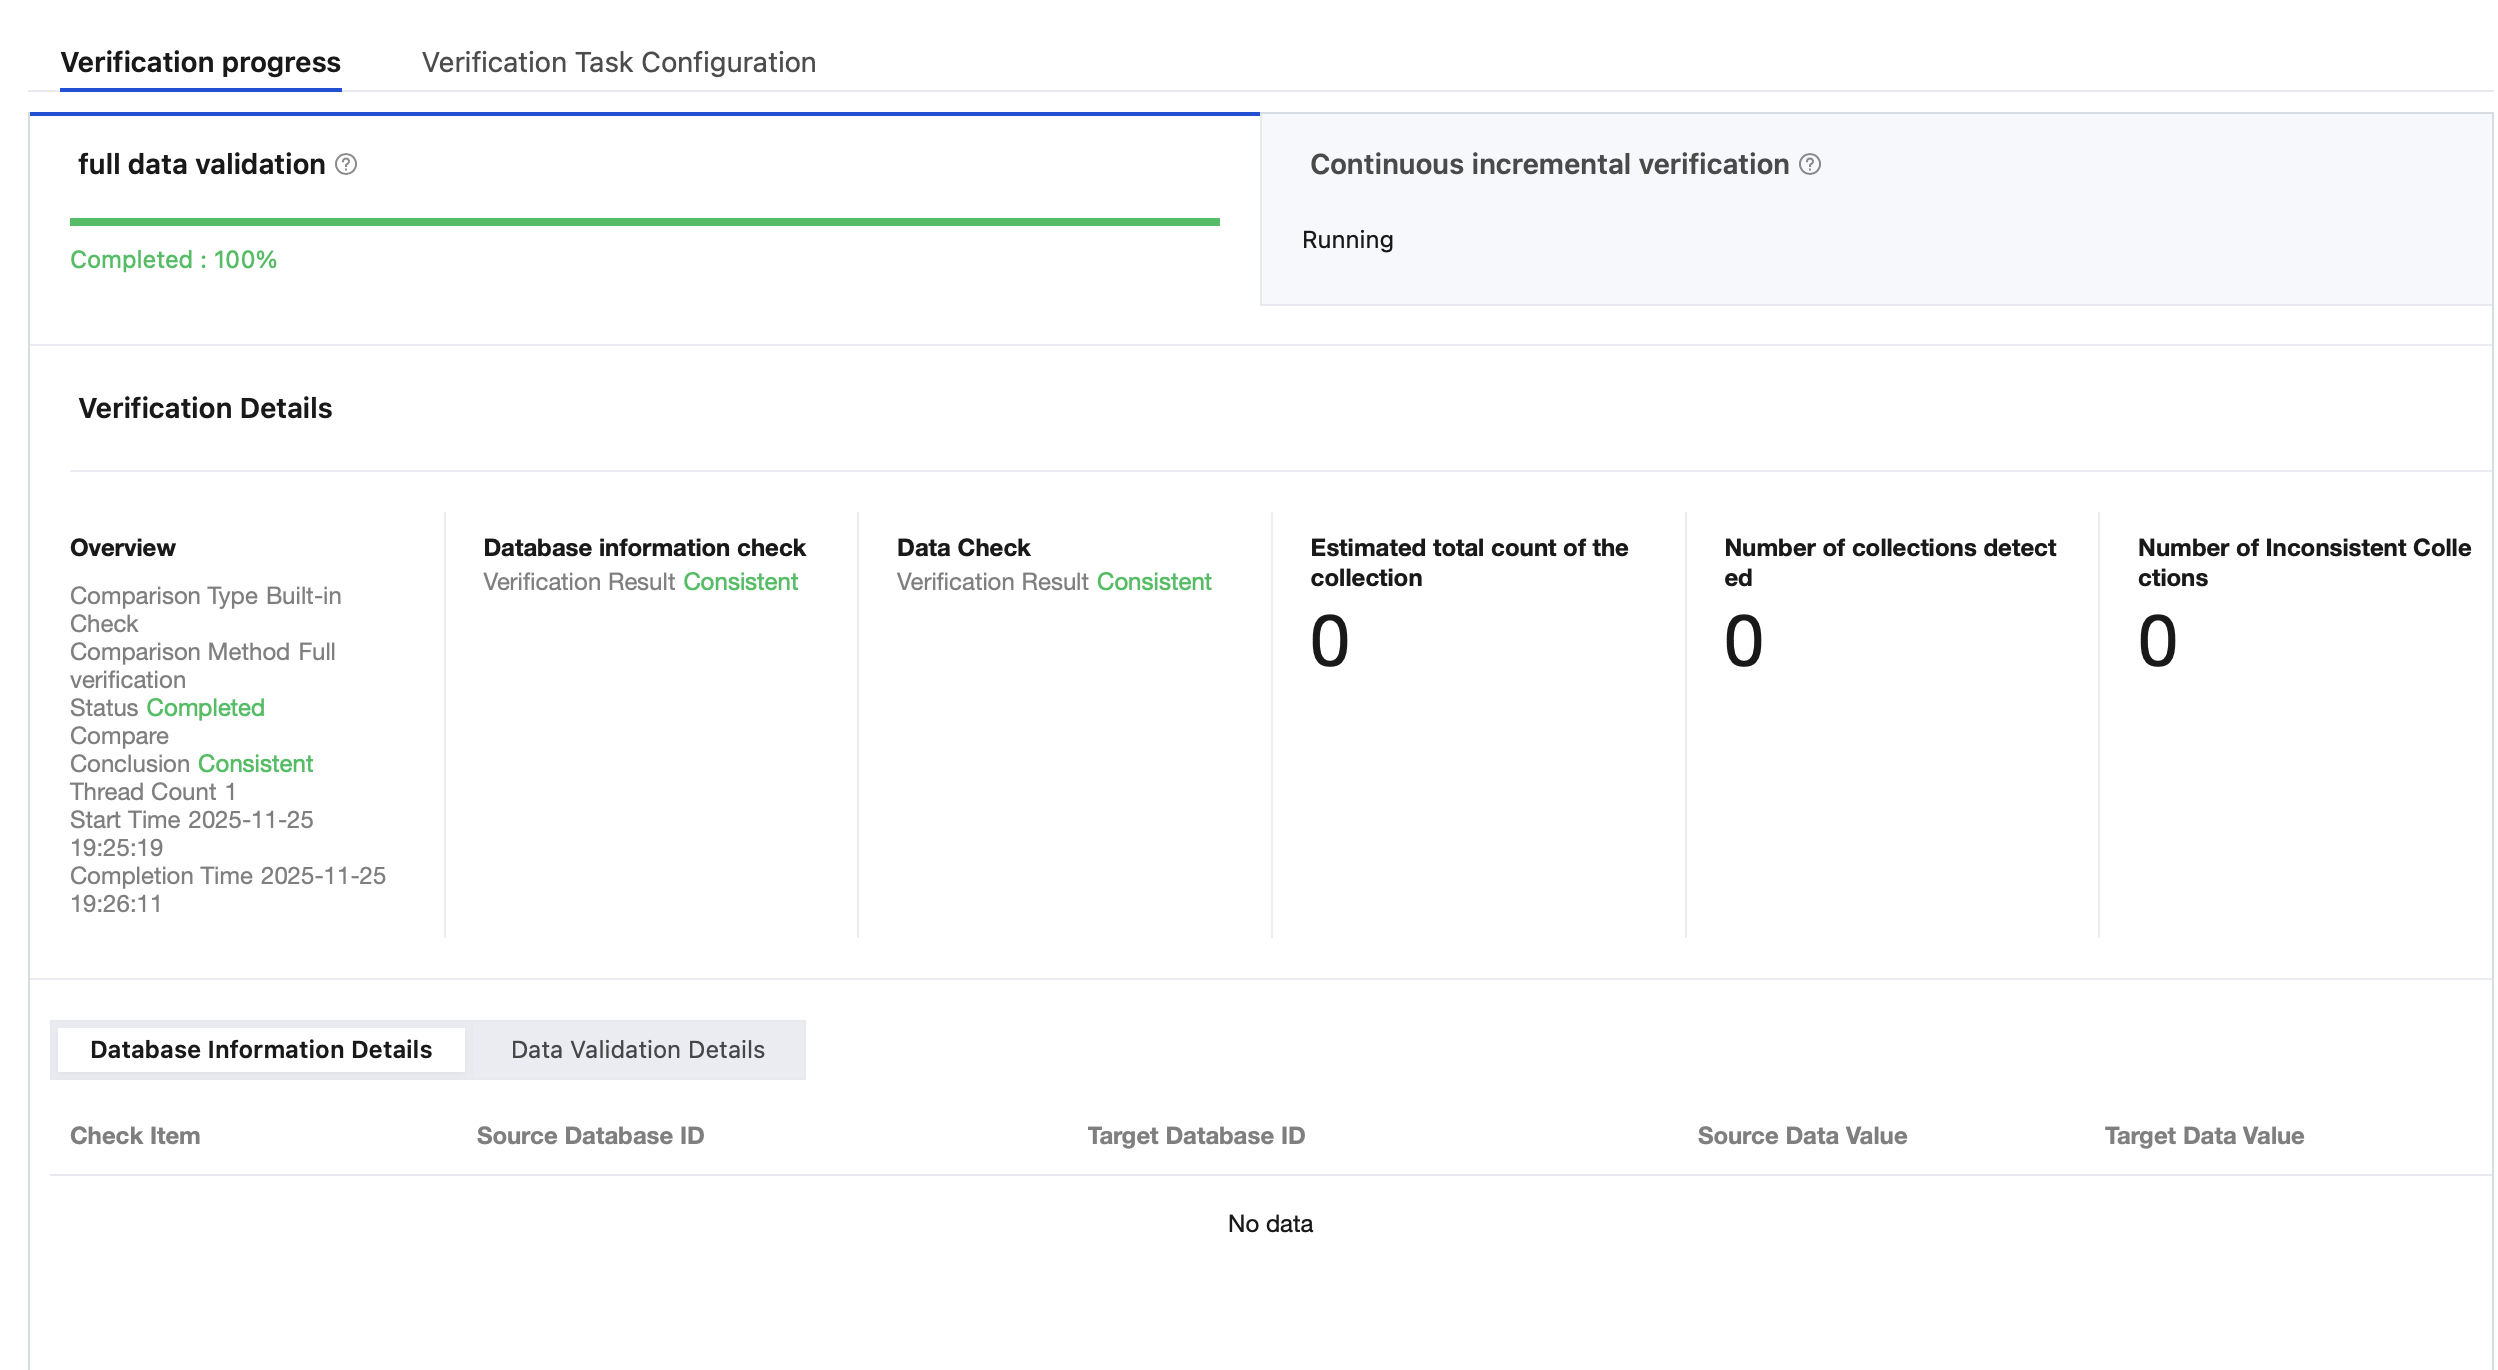Click the Target Database ID column header
The width and height of the screenshot is (2498, 1370).
(1195, 1135)
